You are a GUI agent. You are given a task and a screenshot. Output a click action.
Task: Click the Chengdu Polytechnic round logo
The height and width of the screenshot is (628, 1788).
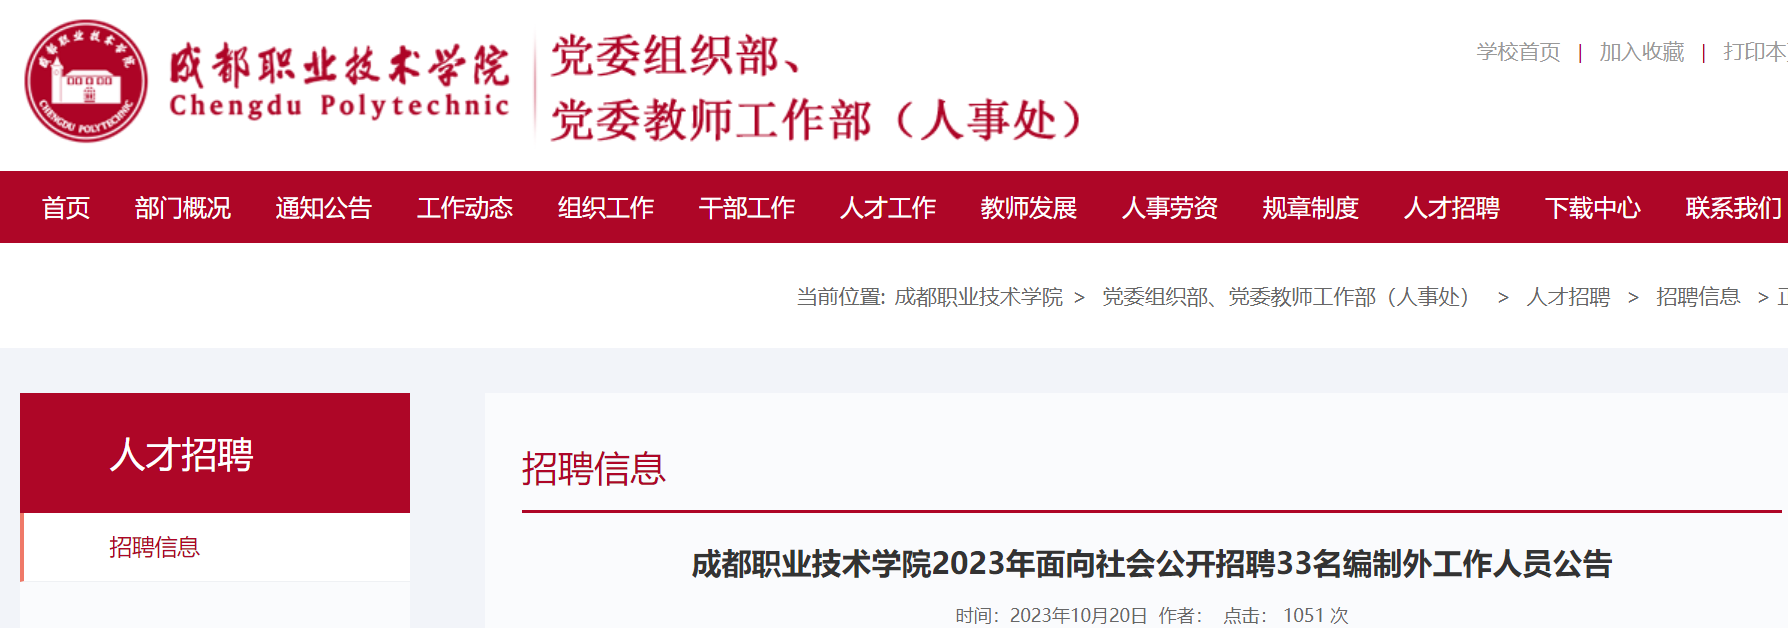pyautogui.click(x=86, y=81)
